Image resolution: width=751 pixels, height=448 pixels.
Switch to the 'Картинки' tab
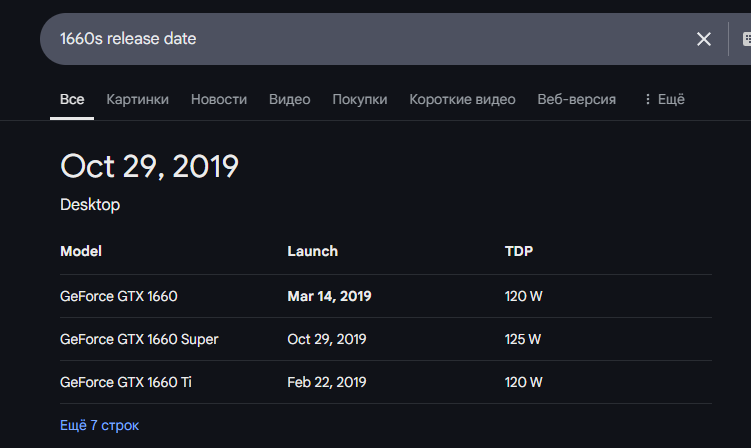tap(137, 99)
